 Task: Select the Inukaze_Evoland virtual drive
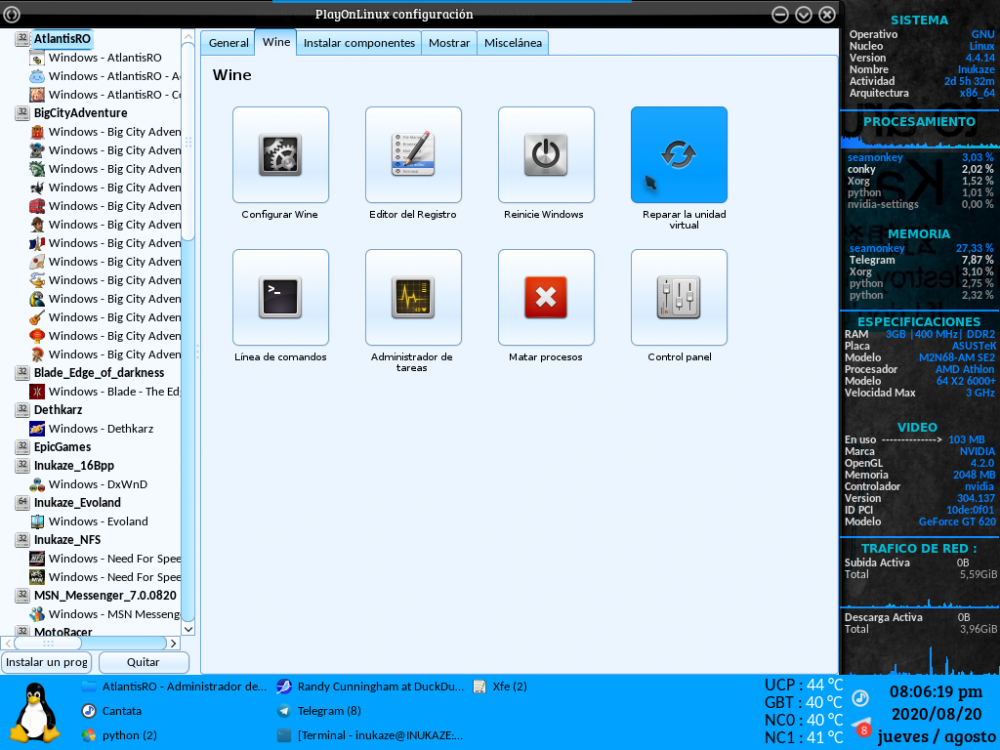click(77, 503)
